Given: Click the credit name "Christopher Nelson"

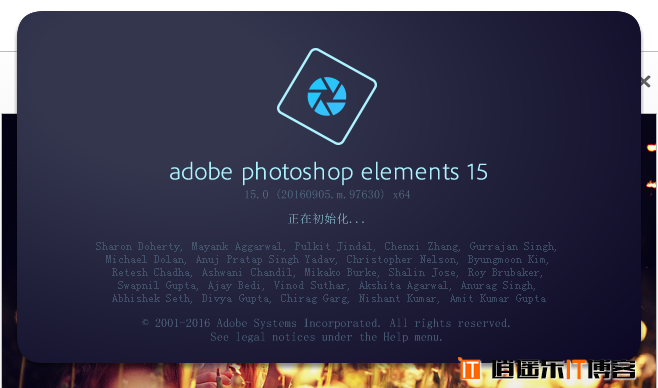Looking at the screenshot, I should [400, 260].
